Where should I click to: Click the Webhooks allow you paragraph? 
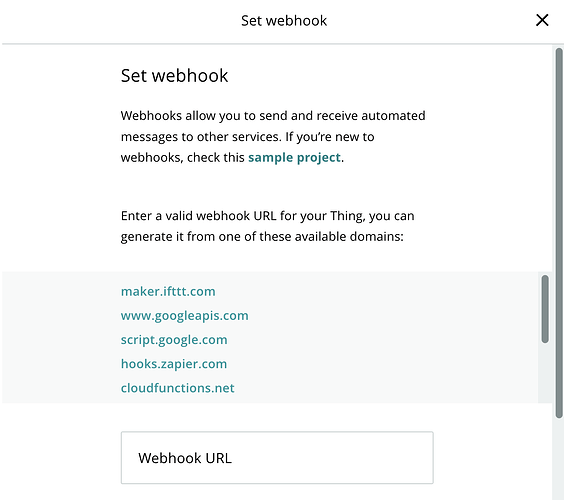273,137
